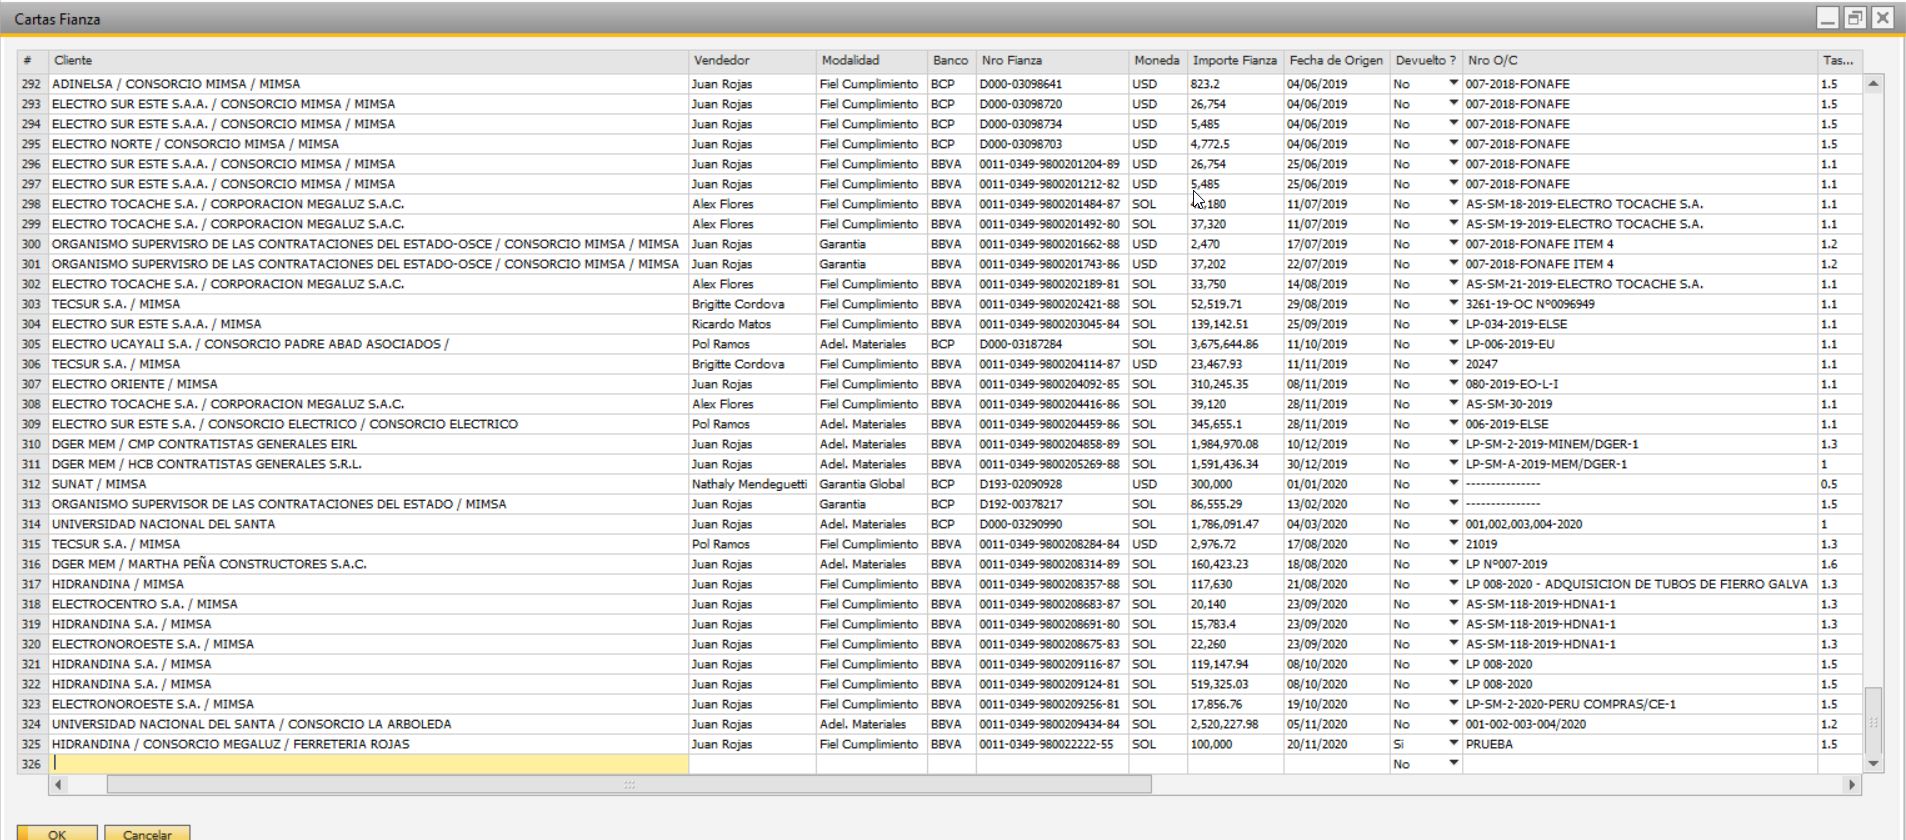Close the Cartas Fianza window
The width and height of the screenshot is (1906, 840).
point(1882,18)
